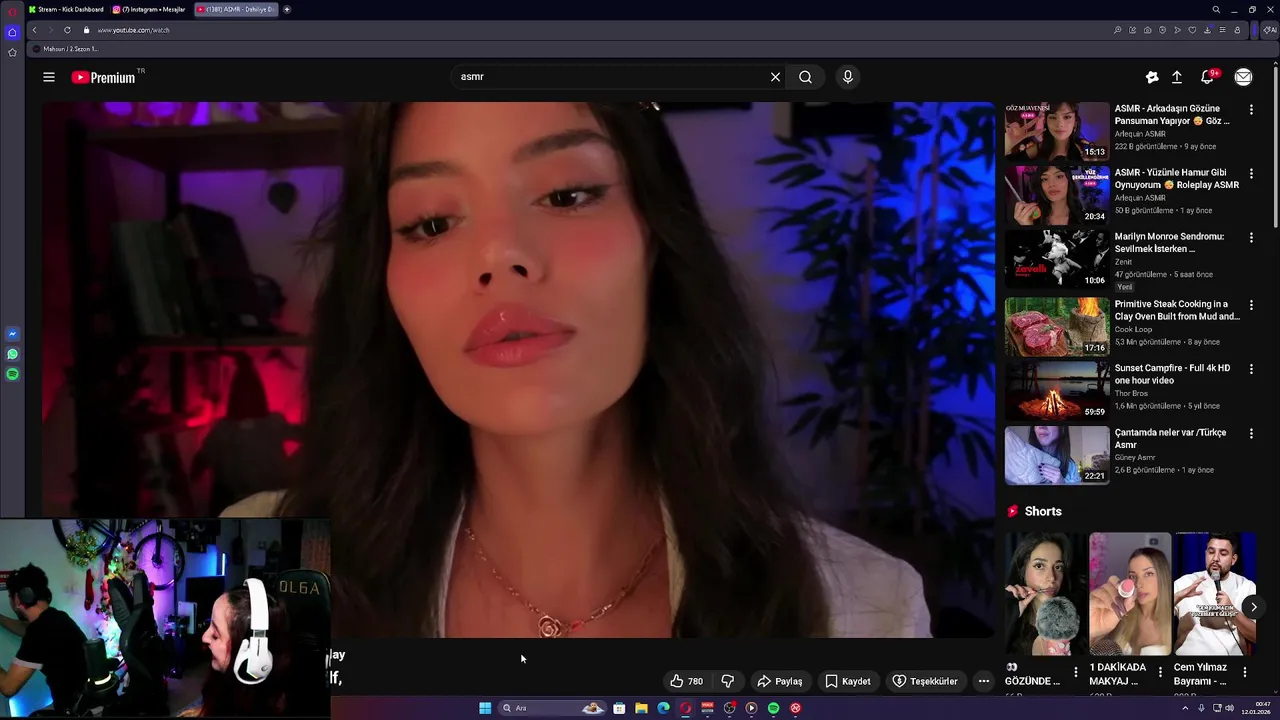Open Windows Start menu

point(485,708)
